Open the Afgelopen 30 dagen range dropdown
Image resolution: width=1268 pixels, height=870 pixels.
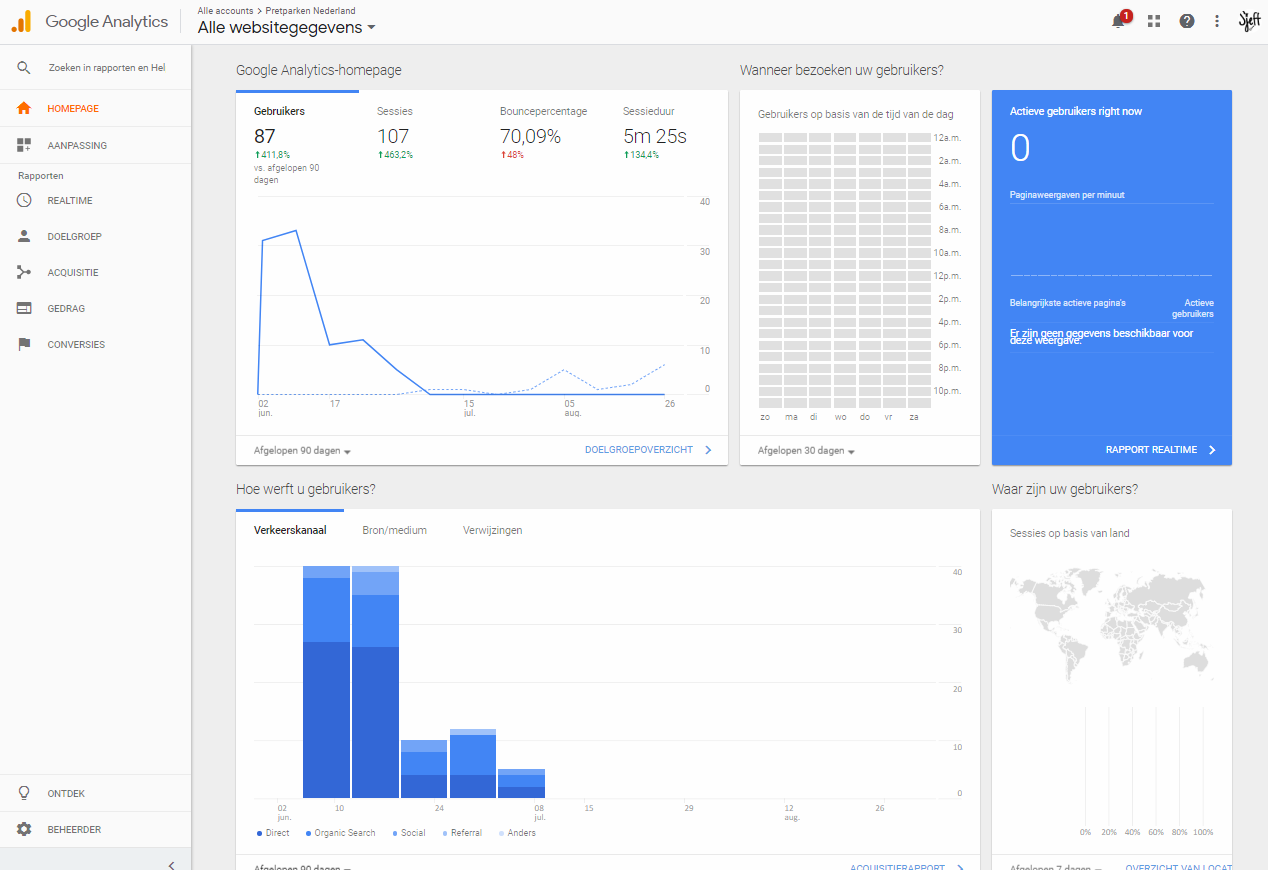[806, 451]
